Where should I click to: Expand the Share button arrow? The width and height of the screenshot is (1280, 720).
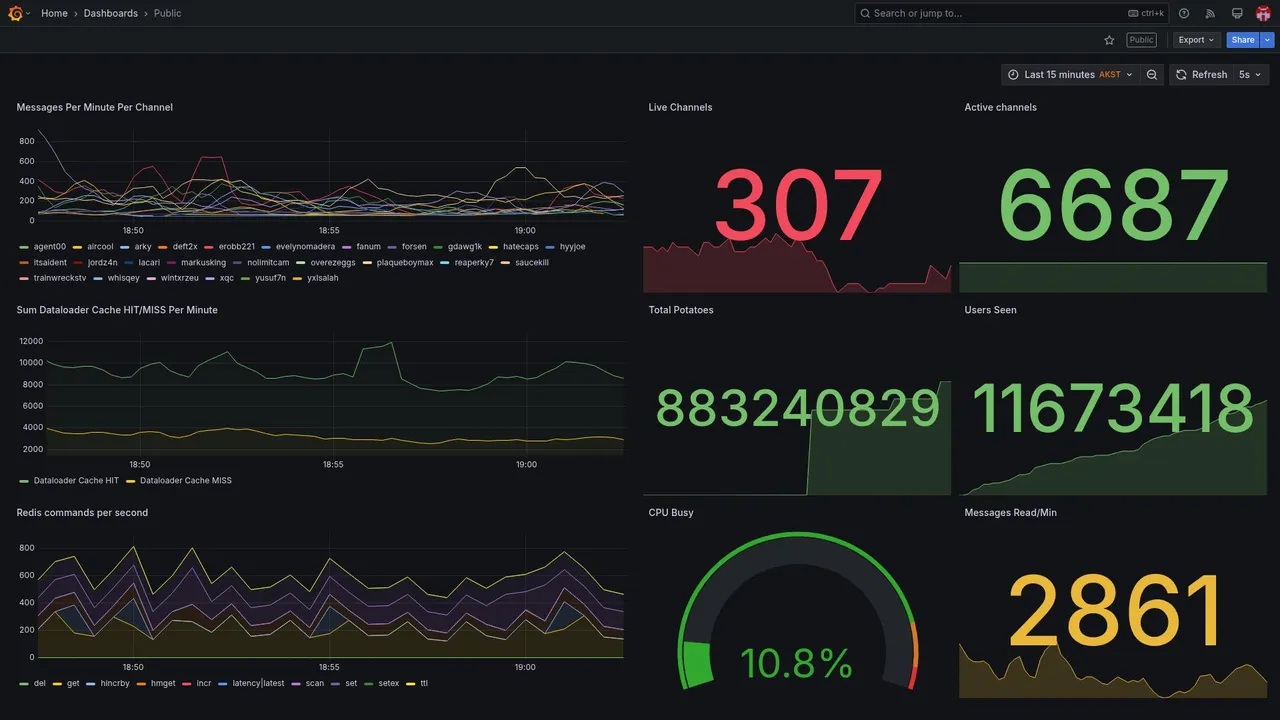(1268, 40)
